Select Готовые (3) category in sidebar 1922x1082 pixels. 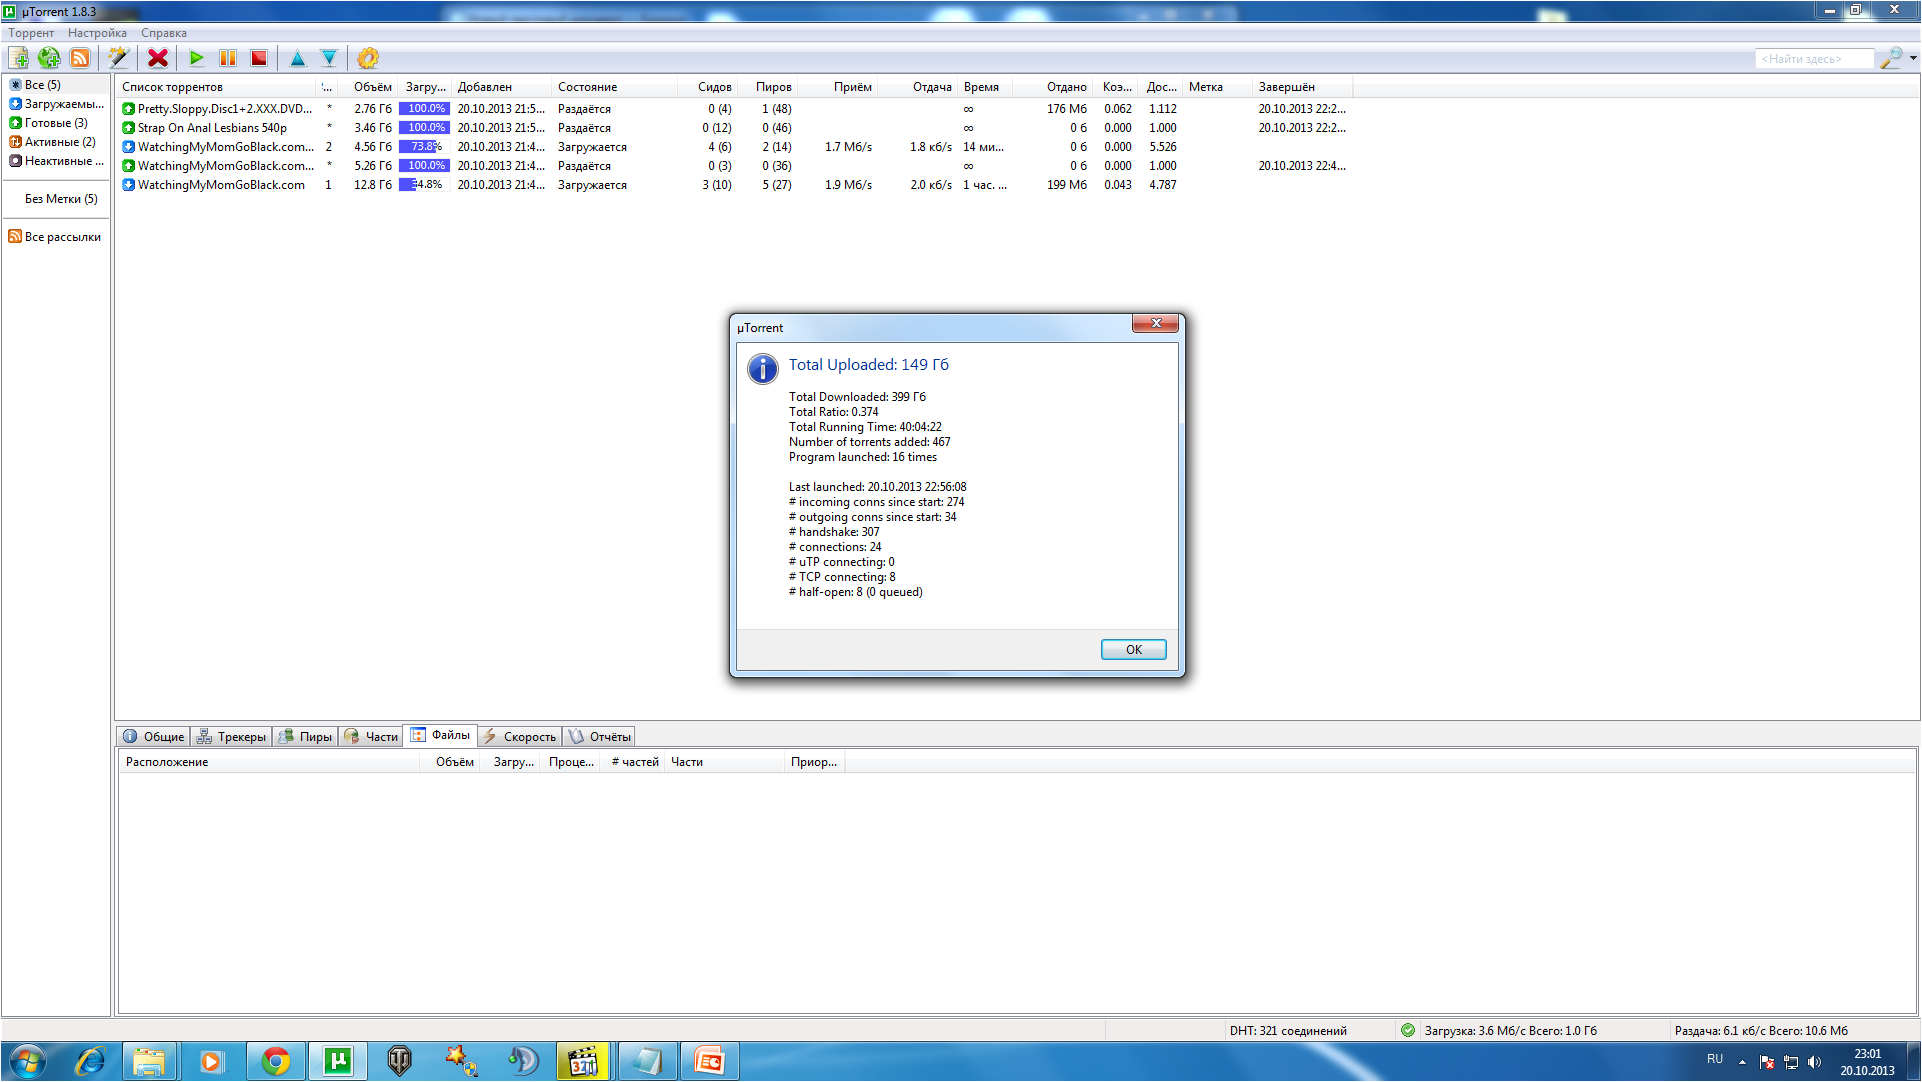(x=55, y=123)
